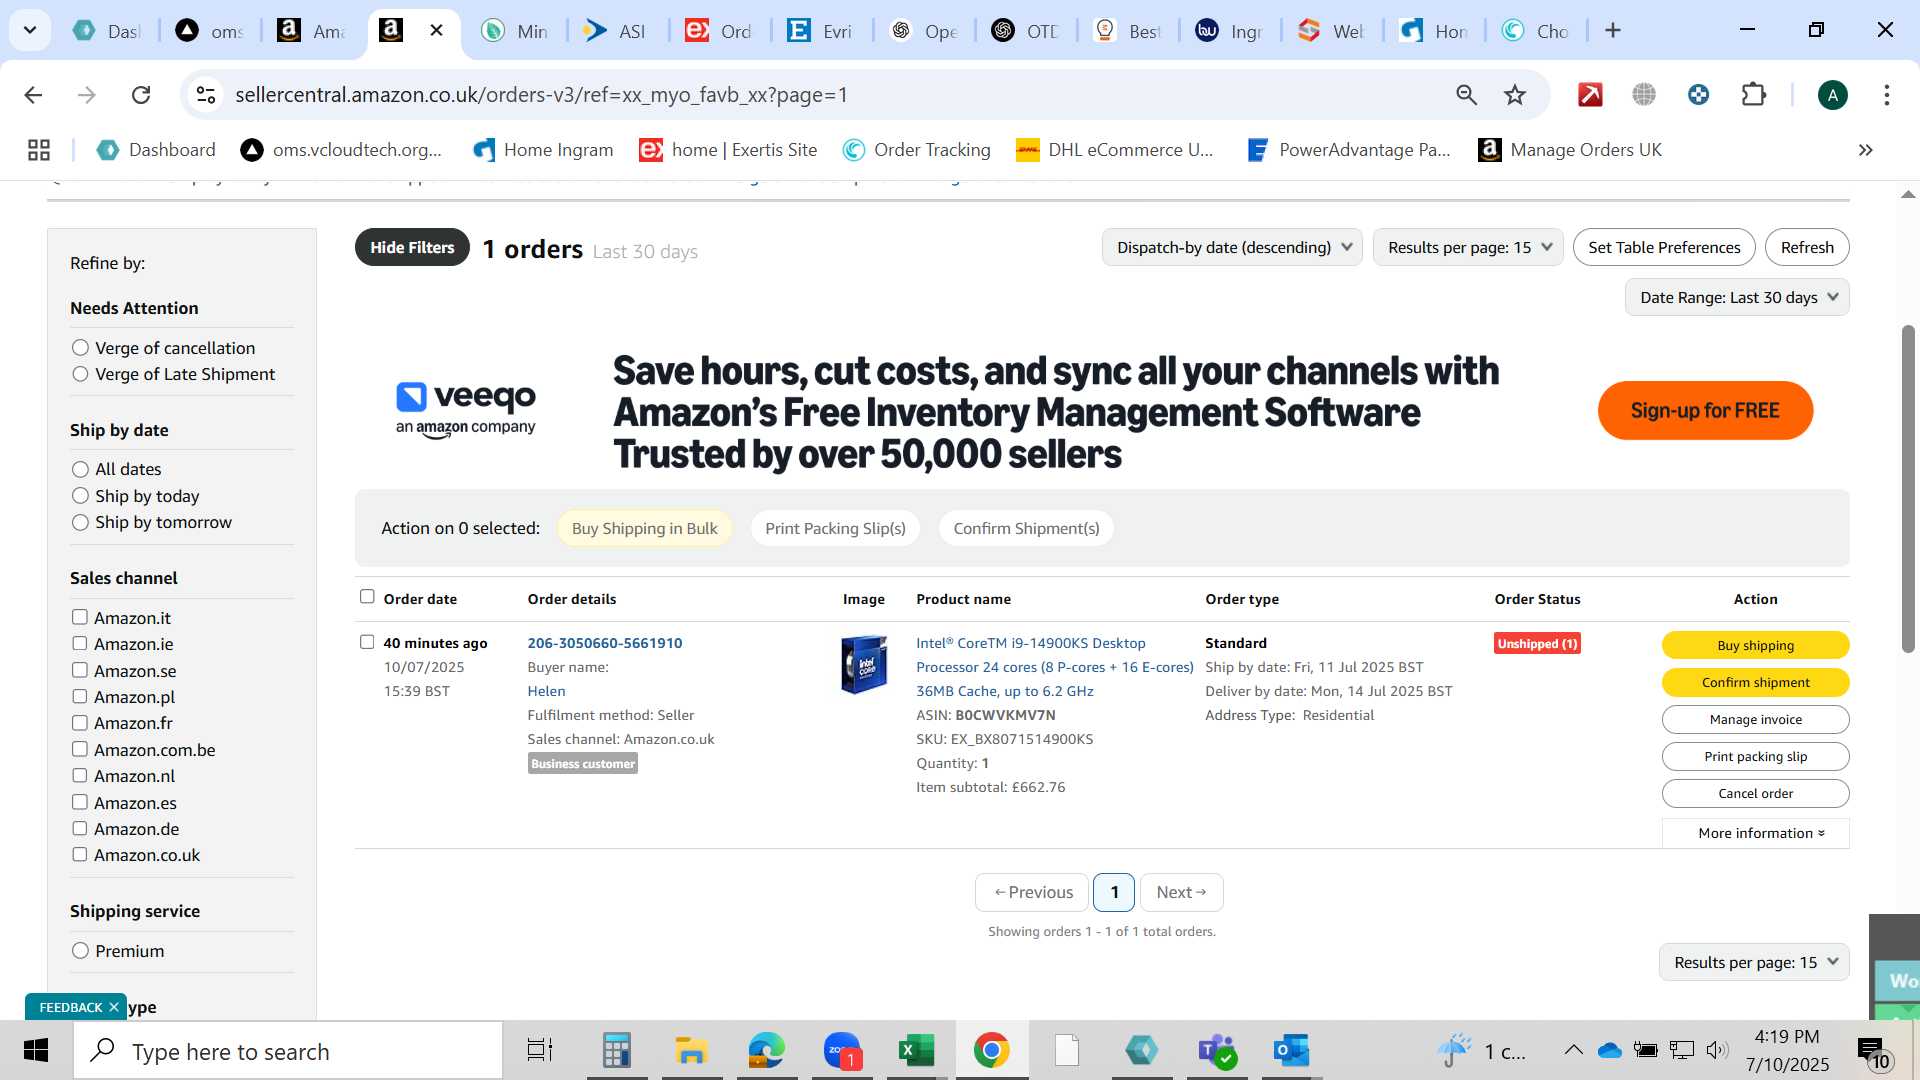Click the Intel processor product thumbnail
The height and width of the screenshot is (1080, 1920).
[x=864, y=665]
